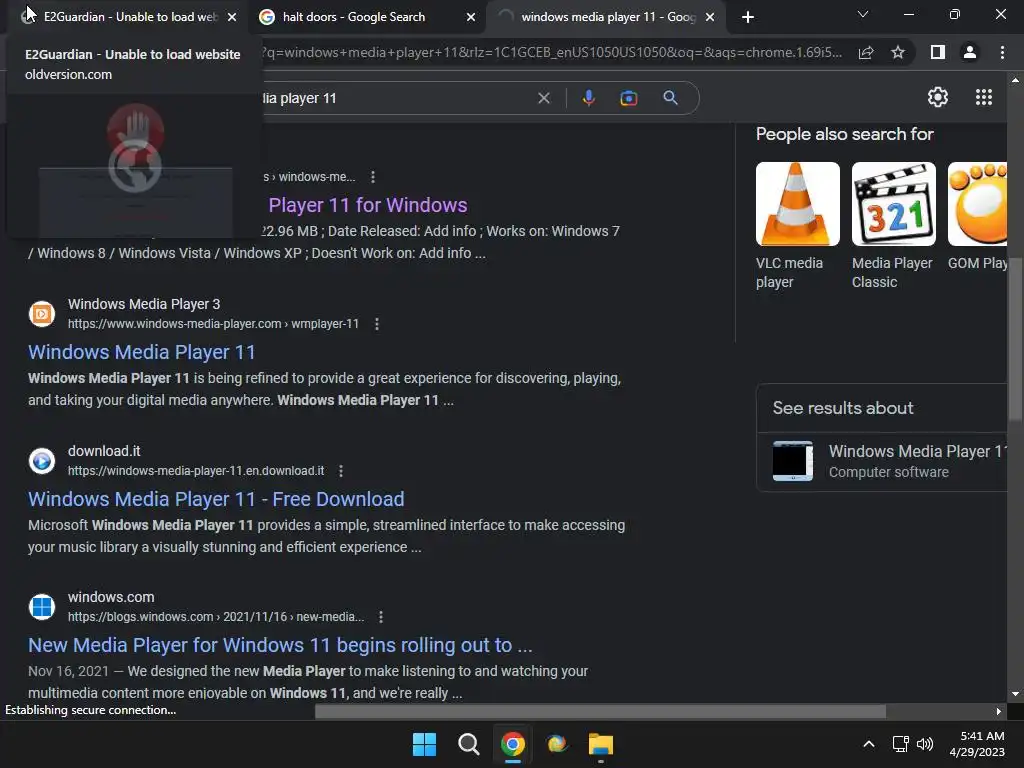Click the download.it site favicon
This screenshot has height=768, width=1024.
click(x=42, y=461)
